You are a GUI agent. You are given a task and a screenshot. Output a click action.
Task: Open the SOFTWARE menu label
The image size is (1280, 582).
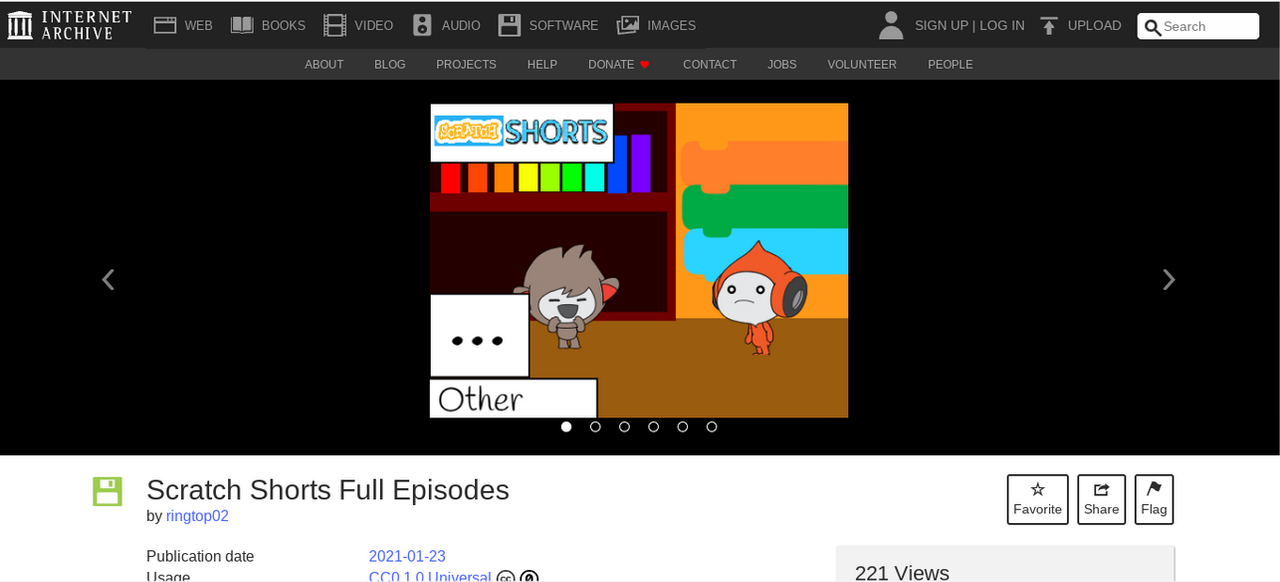pyautogui.click(x=563, y=26)
